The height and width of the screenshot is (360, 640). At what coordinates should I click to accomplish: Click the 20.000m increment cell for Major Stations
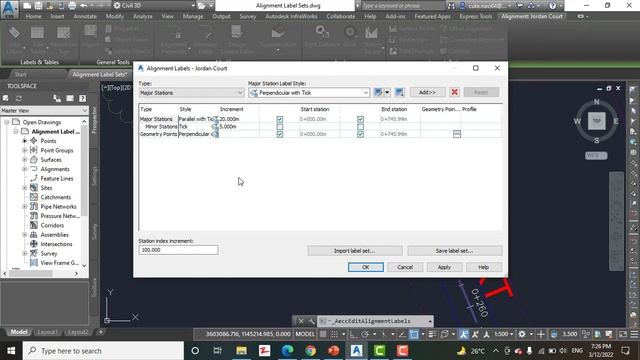point(239,119)
